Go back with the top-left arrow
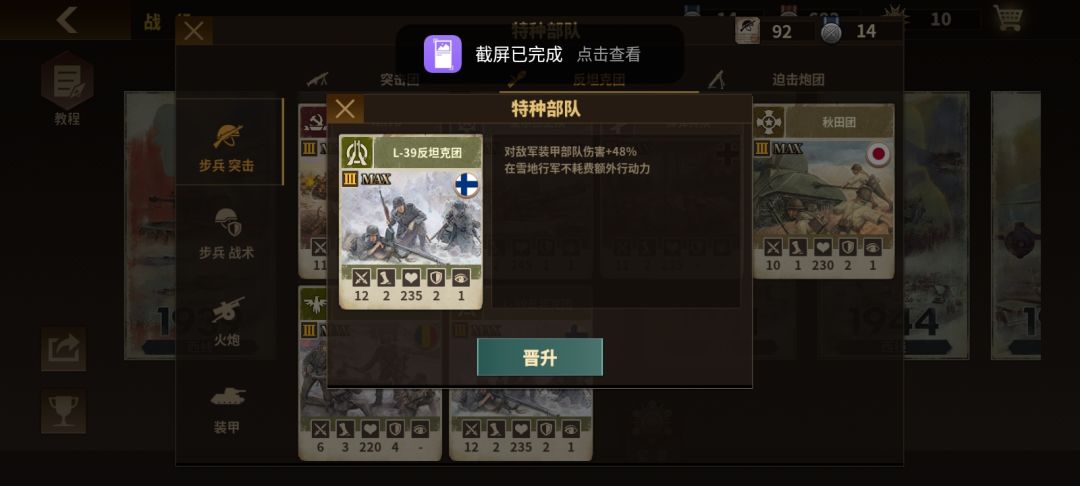This screenshot has width=1080, height=486. pos(67,20)
